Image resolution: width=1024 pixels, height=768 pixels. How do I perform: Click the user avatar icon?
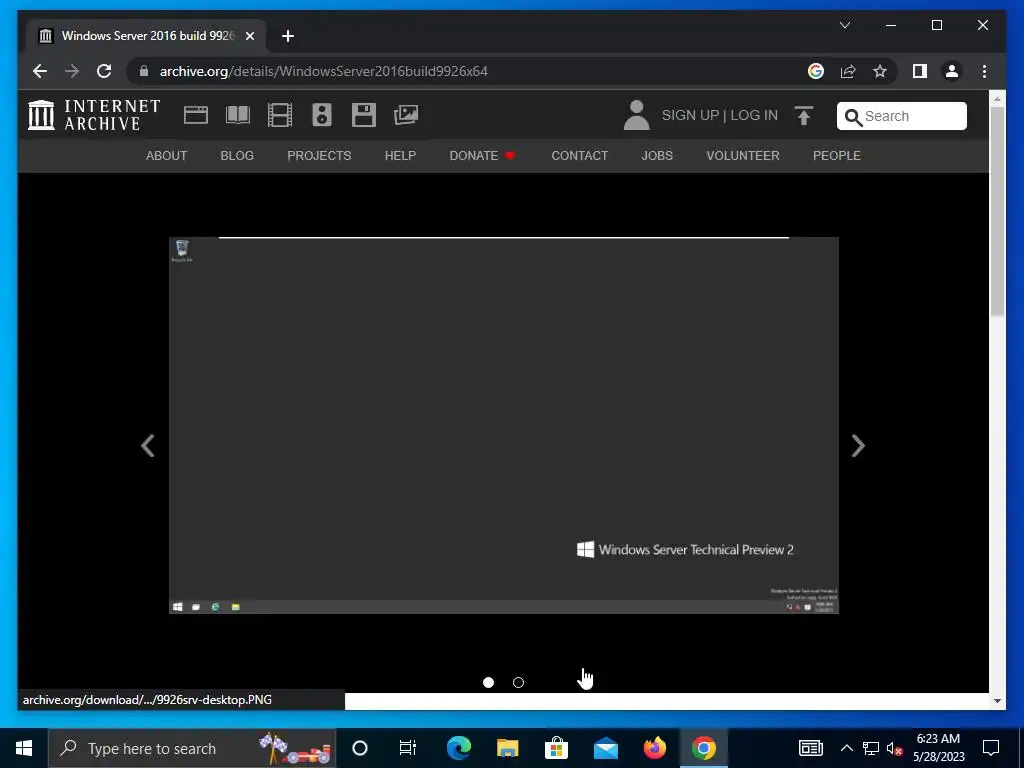(636, 115)
